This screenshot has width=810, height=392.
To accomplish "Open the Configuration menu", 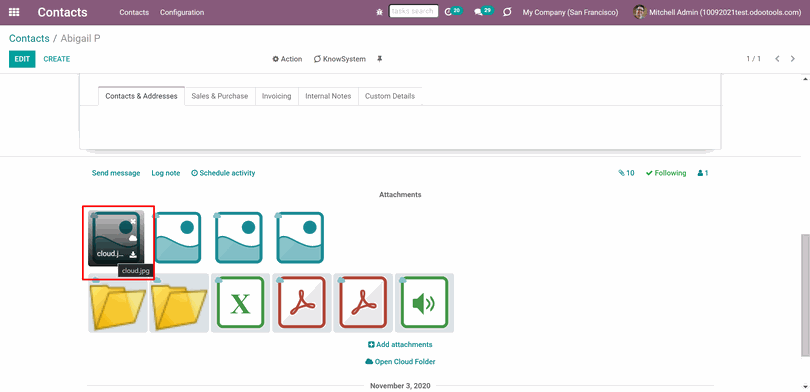I will pos(182,12).
